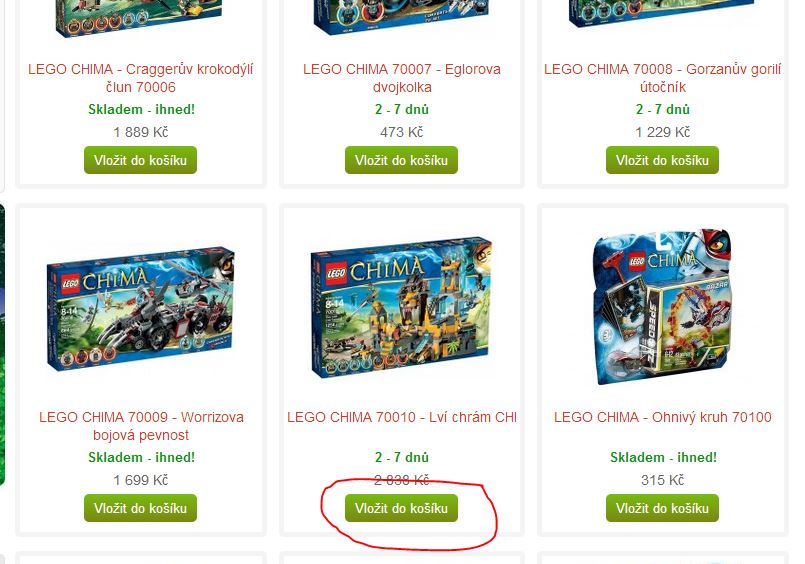The width and height of the screenshot is (805, 564).
Task: Open LEGO CHIMA 70008 Gorzanův gorilí útočník link
Action: [662, 78]
